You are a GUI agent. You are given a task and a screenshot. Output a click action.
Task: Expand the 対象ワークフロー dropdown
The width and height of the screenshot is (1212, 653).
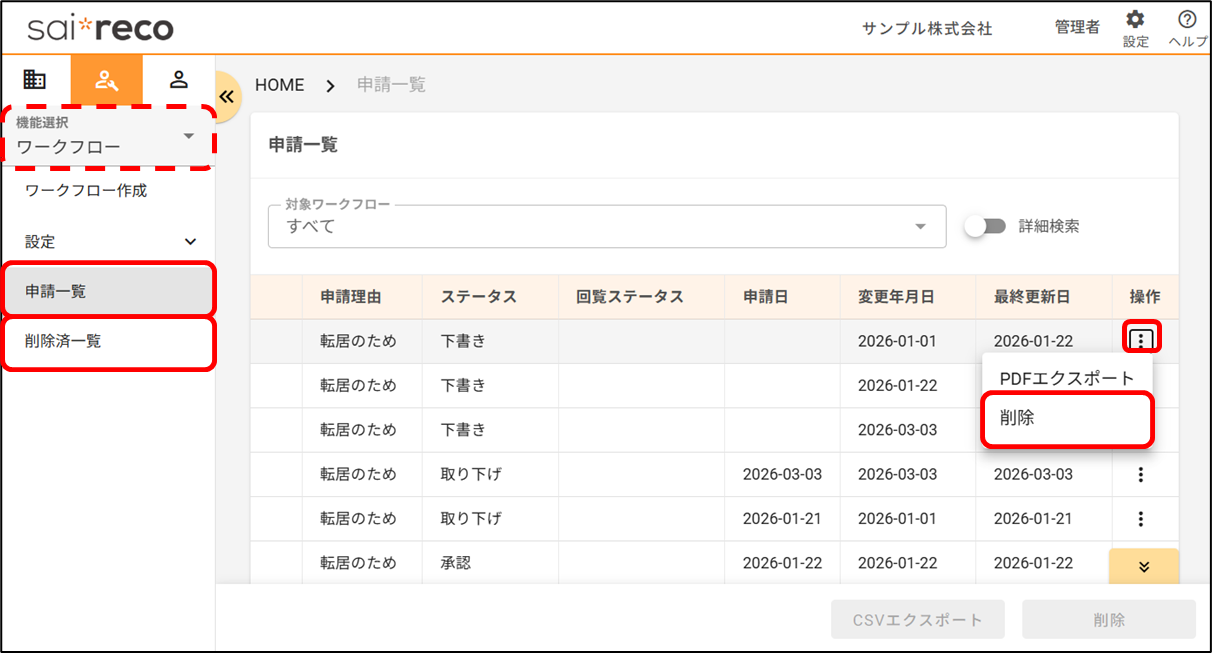[606, 227]
